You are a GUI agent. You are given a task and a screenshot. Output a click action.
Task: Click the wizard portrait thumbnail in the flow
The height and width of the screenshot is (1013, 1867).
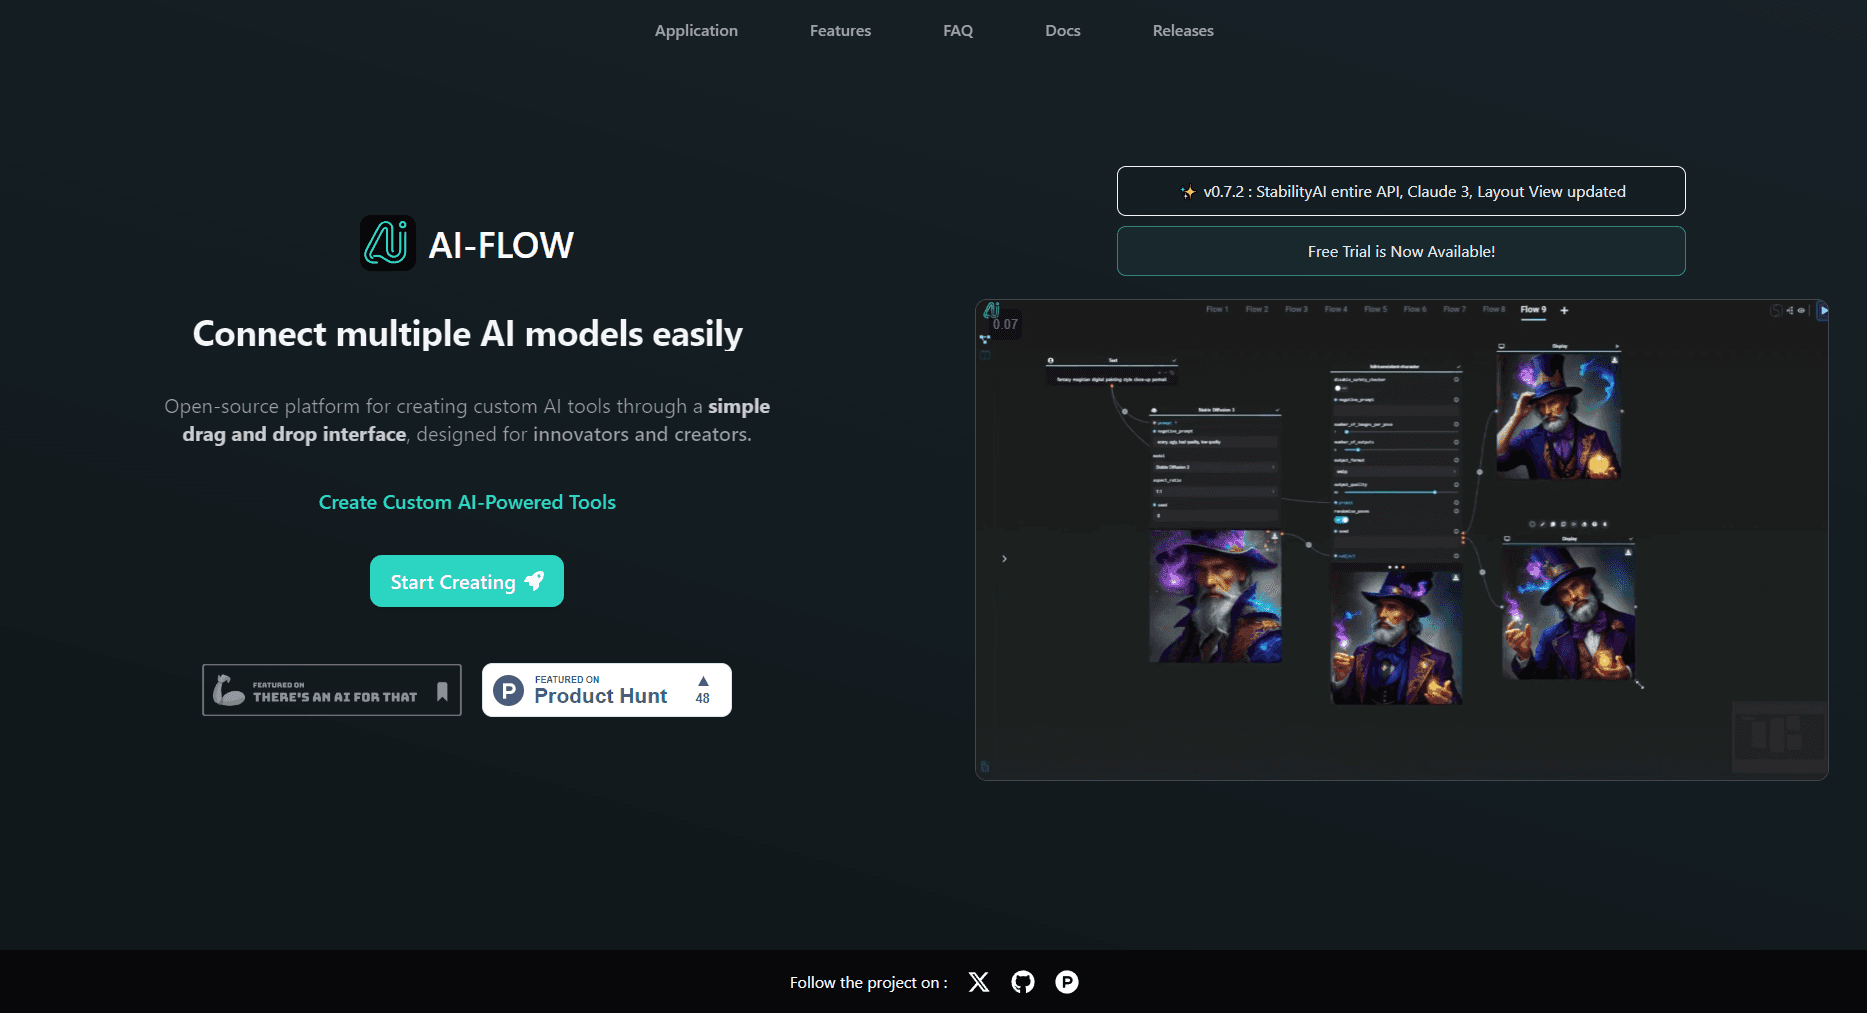point(1215,595)
